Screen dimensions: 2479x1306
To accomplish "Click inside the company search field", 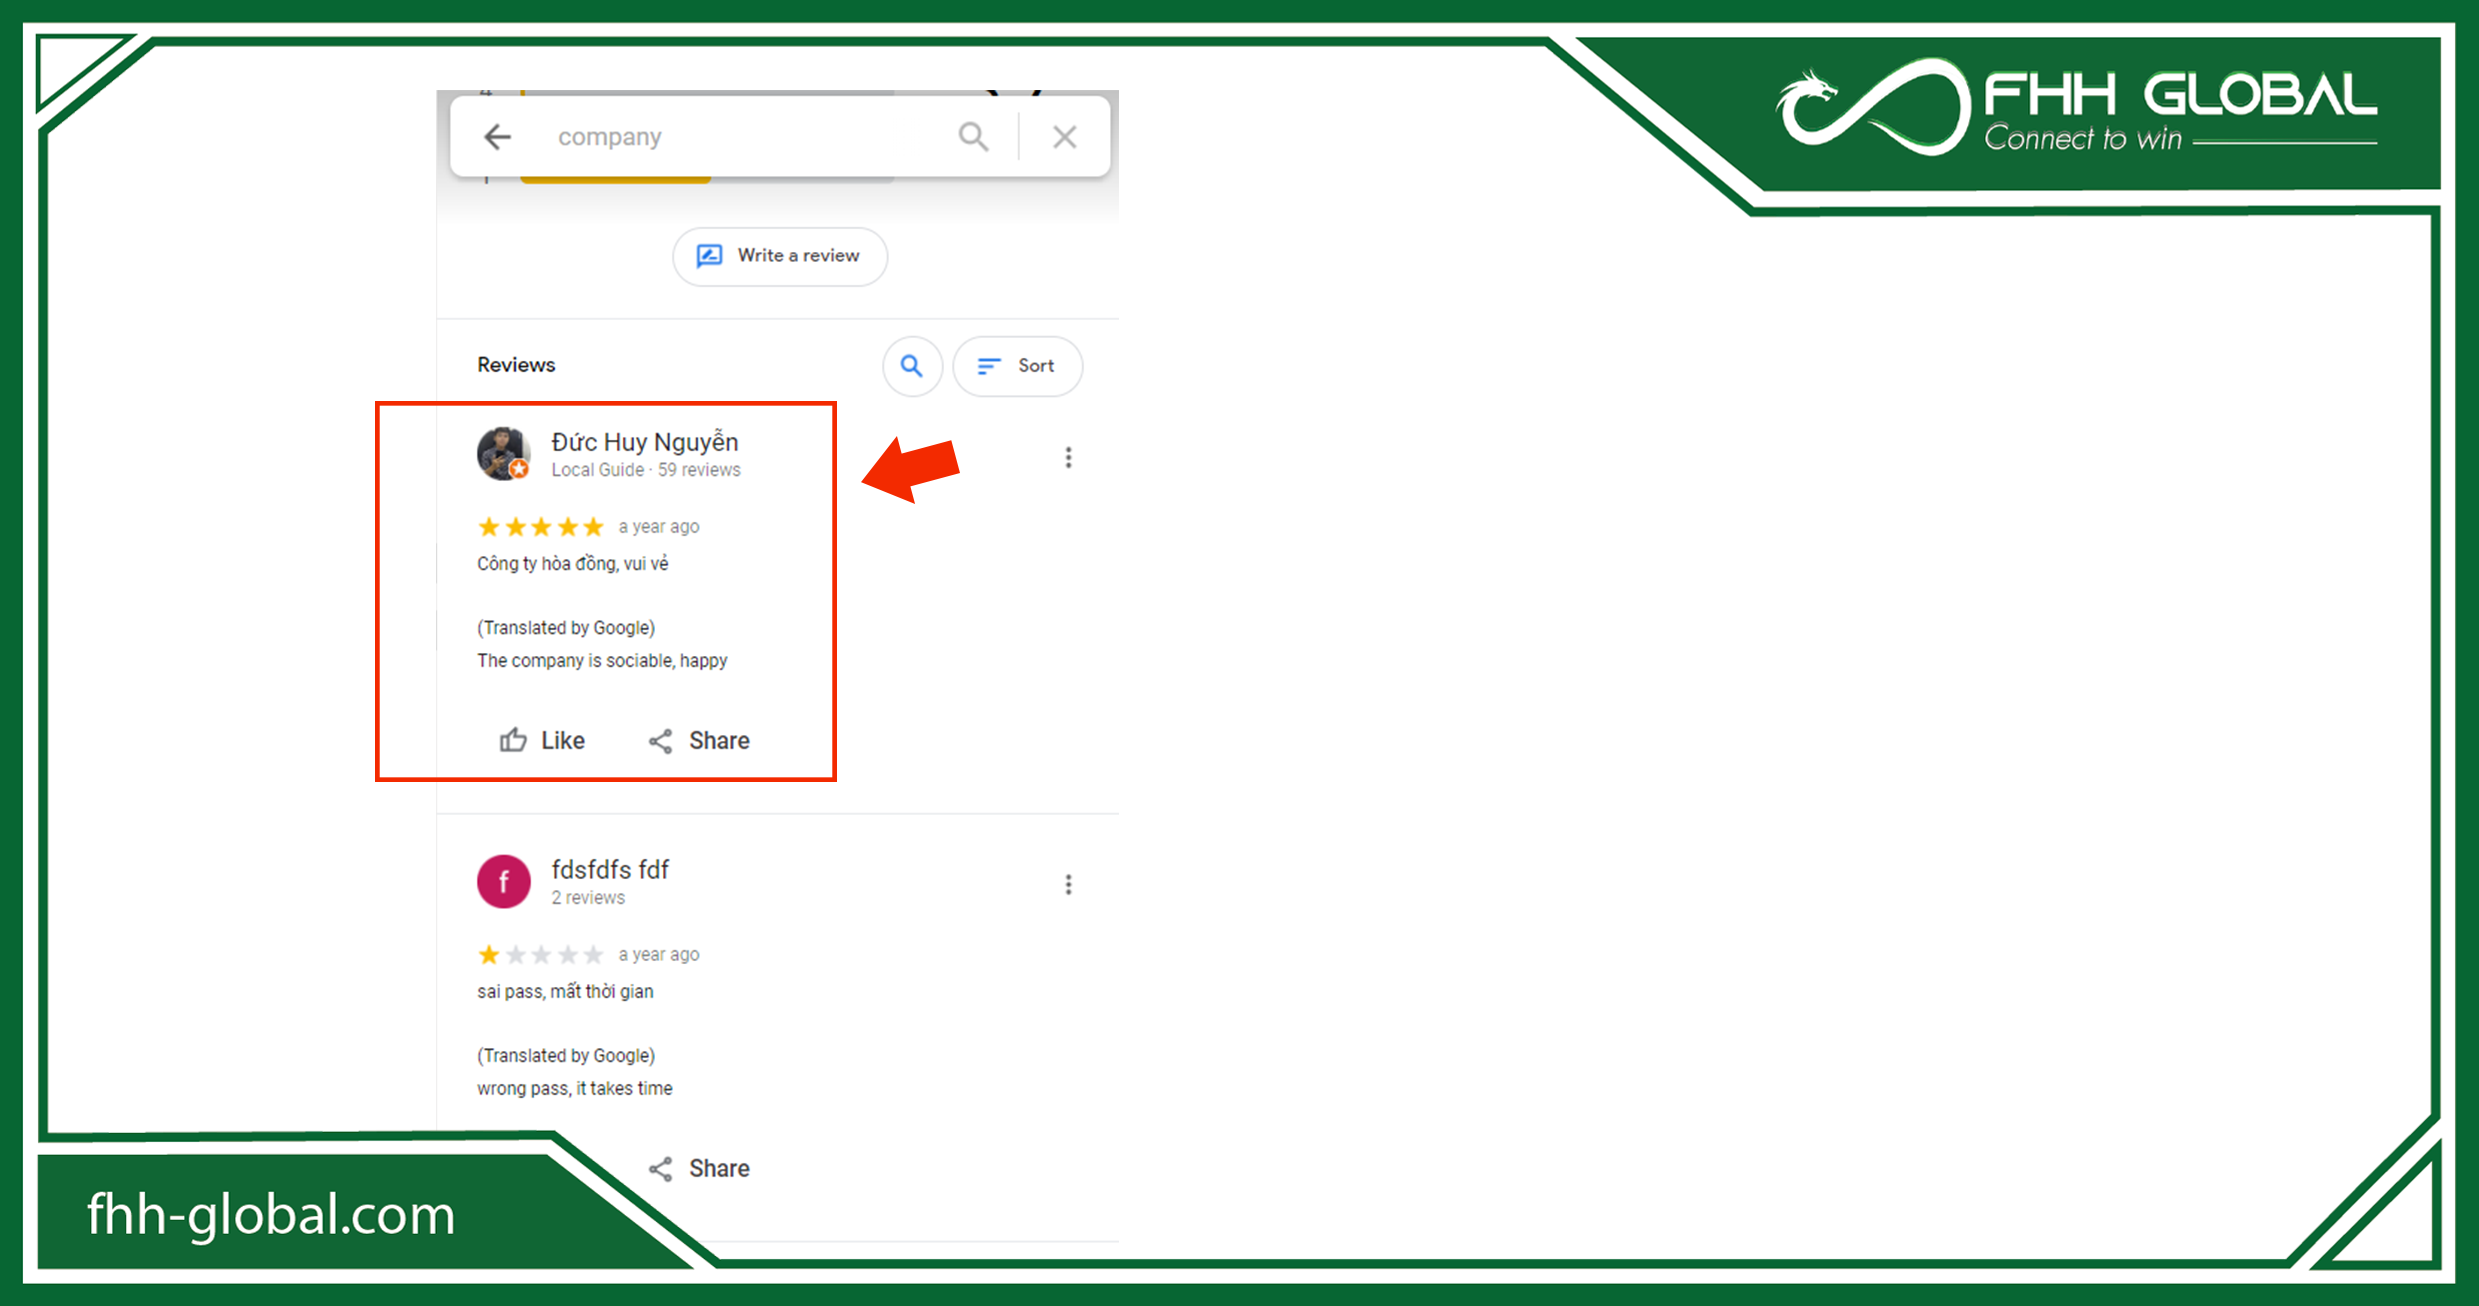I will pos(700,136).
